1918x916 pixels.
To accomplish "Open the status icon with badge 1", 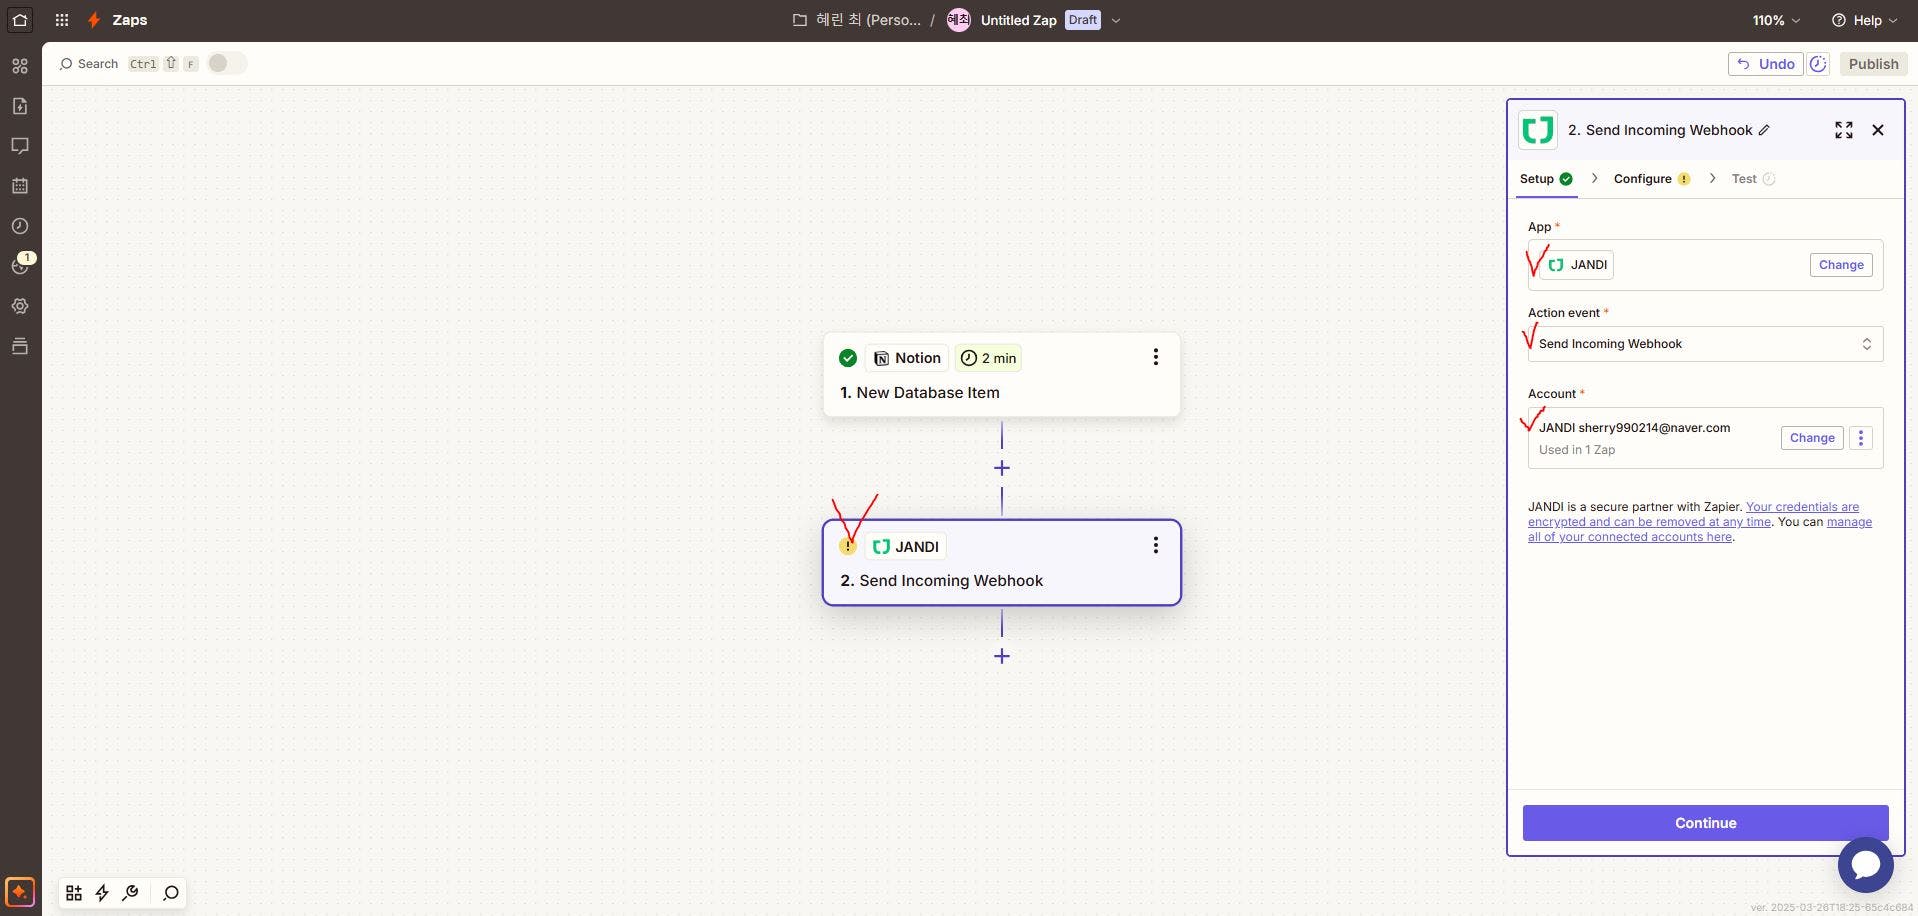I will pos(20,266).
